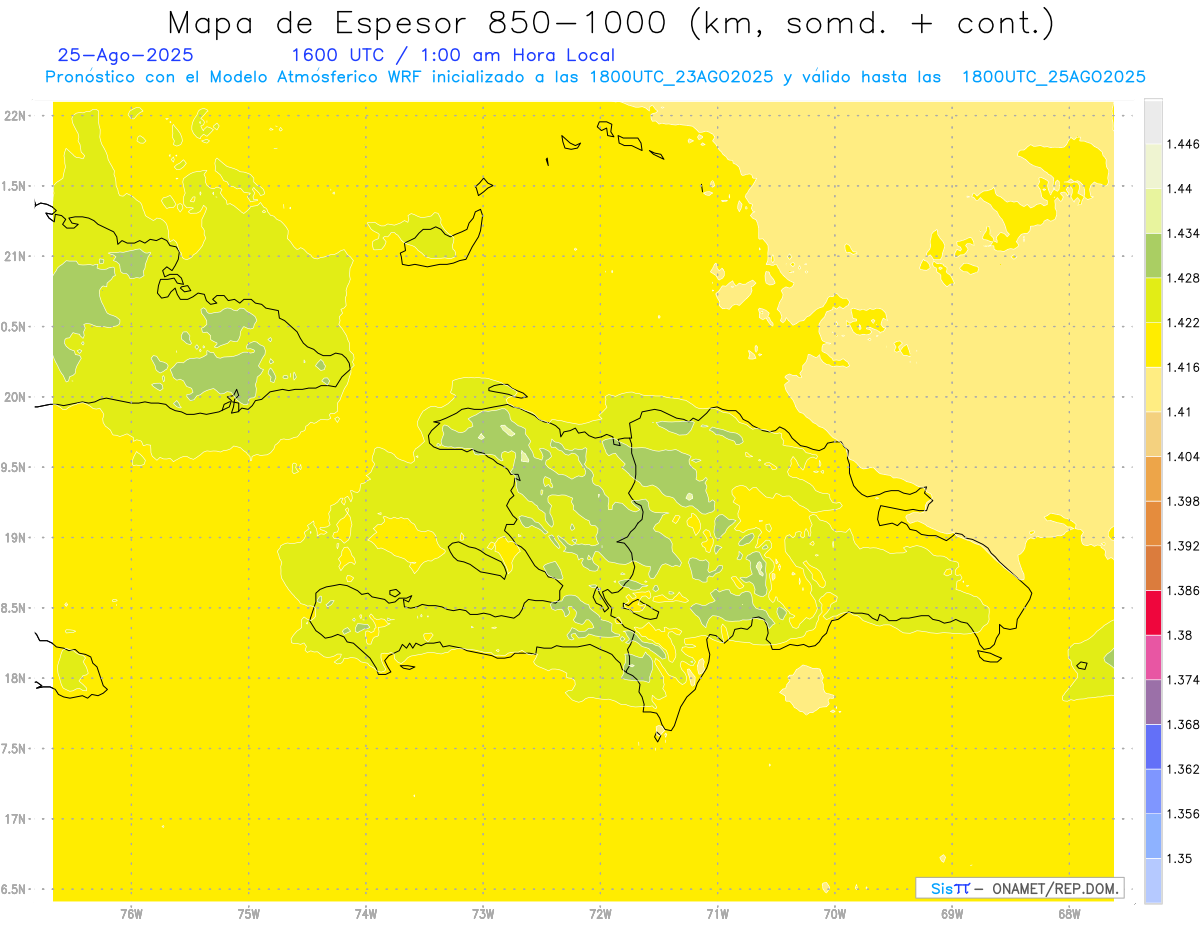The image size is (1200, 927).
Task: Click the '8.5N' latitude label
Action: point(15,608)
